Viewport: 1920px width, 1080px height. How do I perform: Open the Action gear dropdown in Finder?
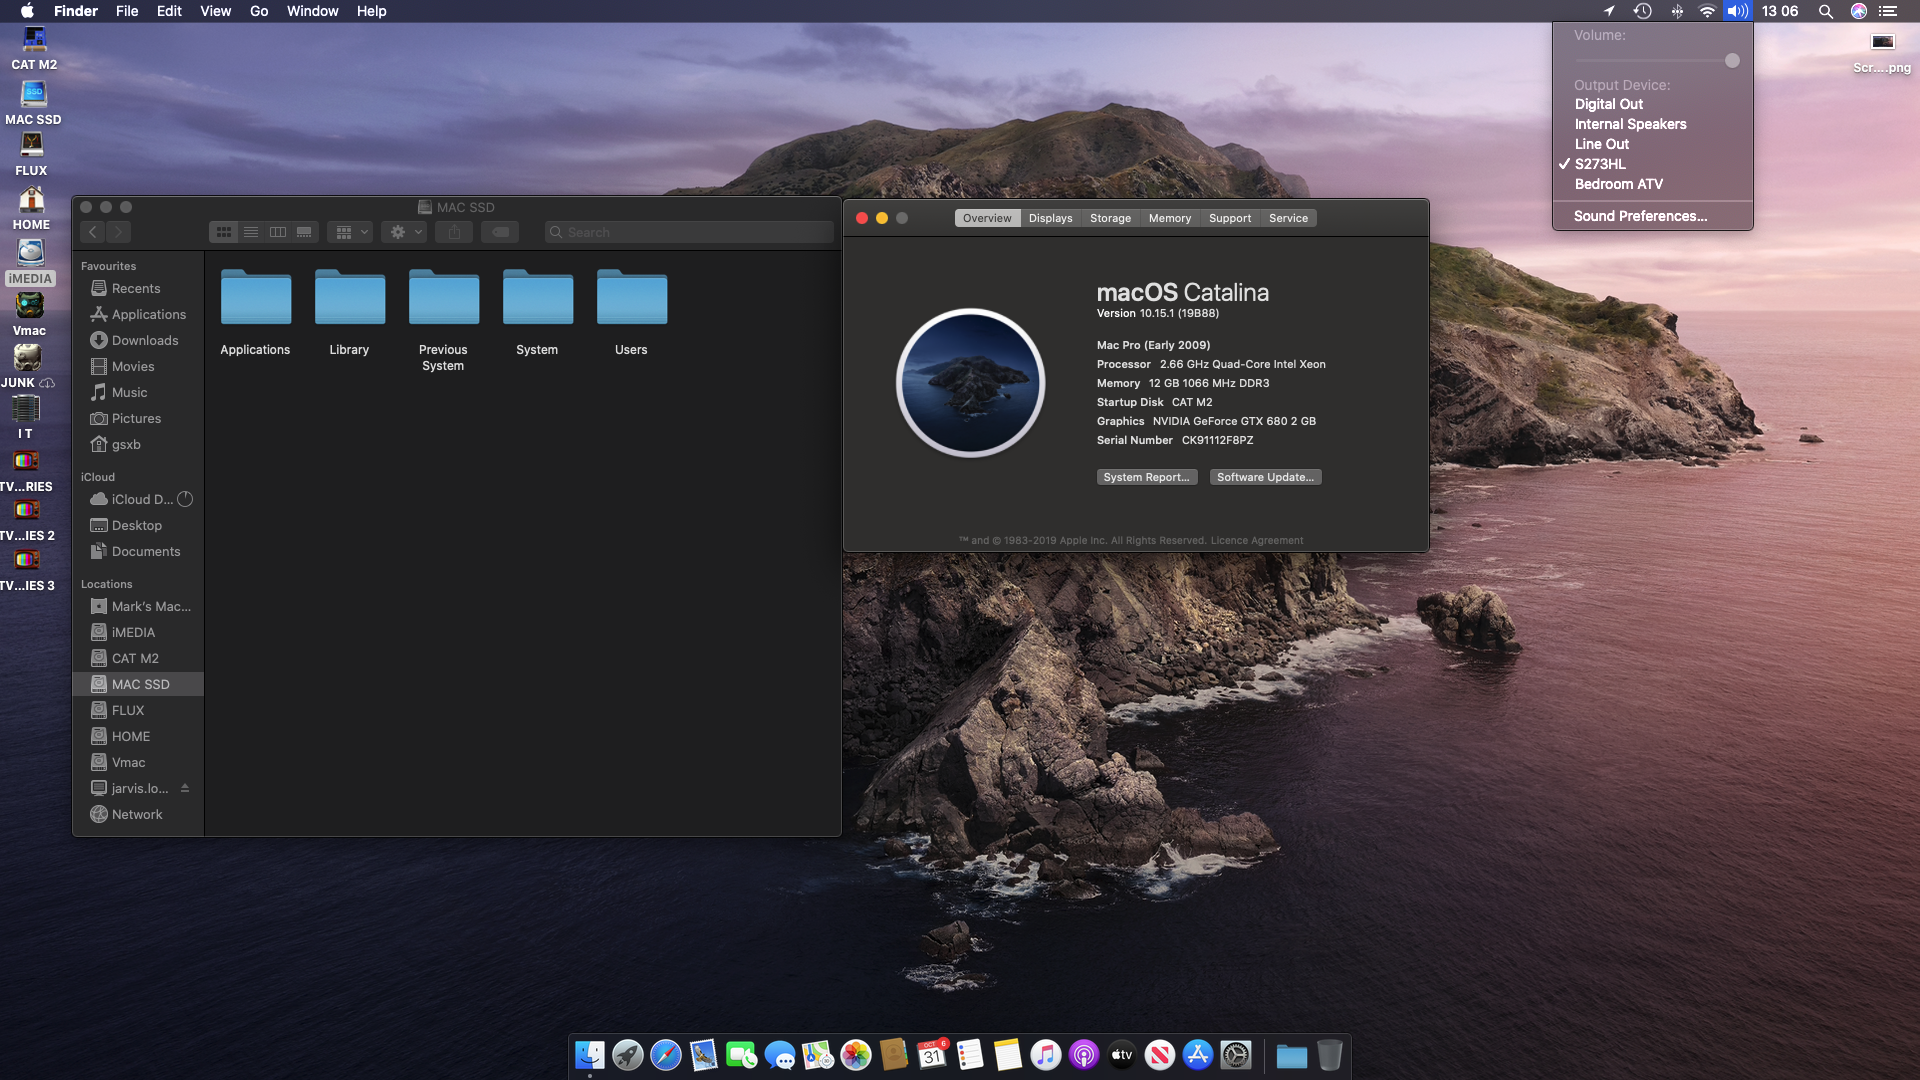click(404, 232)
